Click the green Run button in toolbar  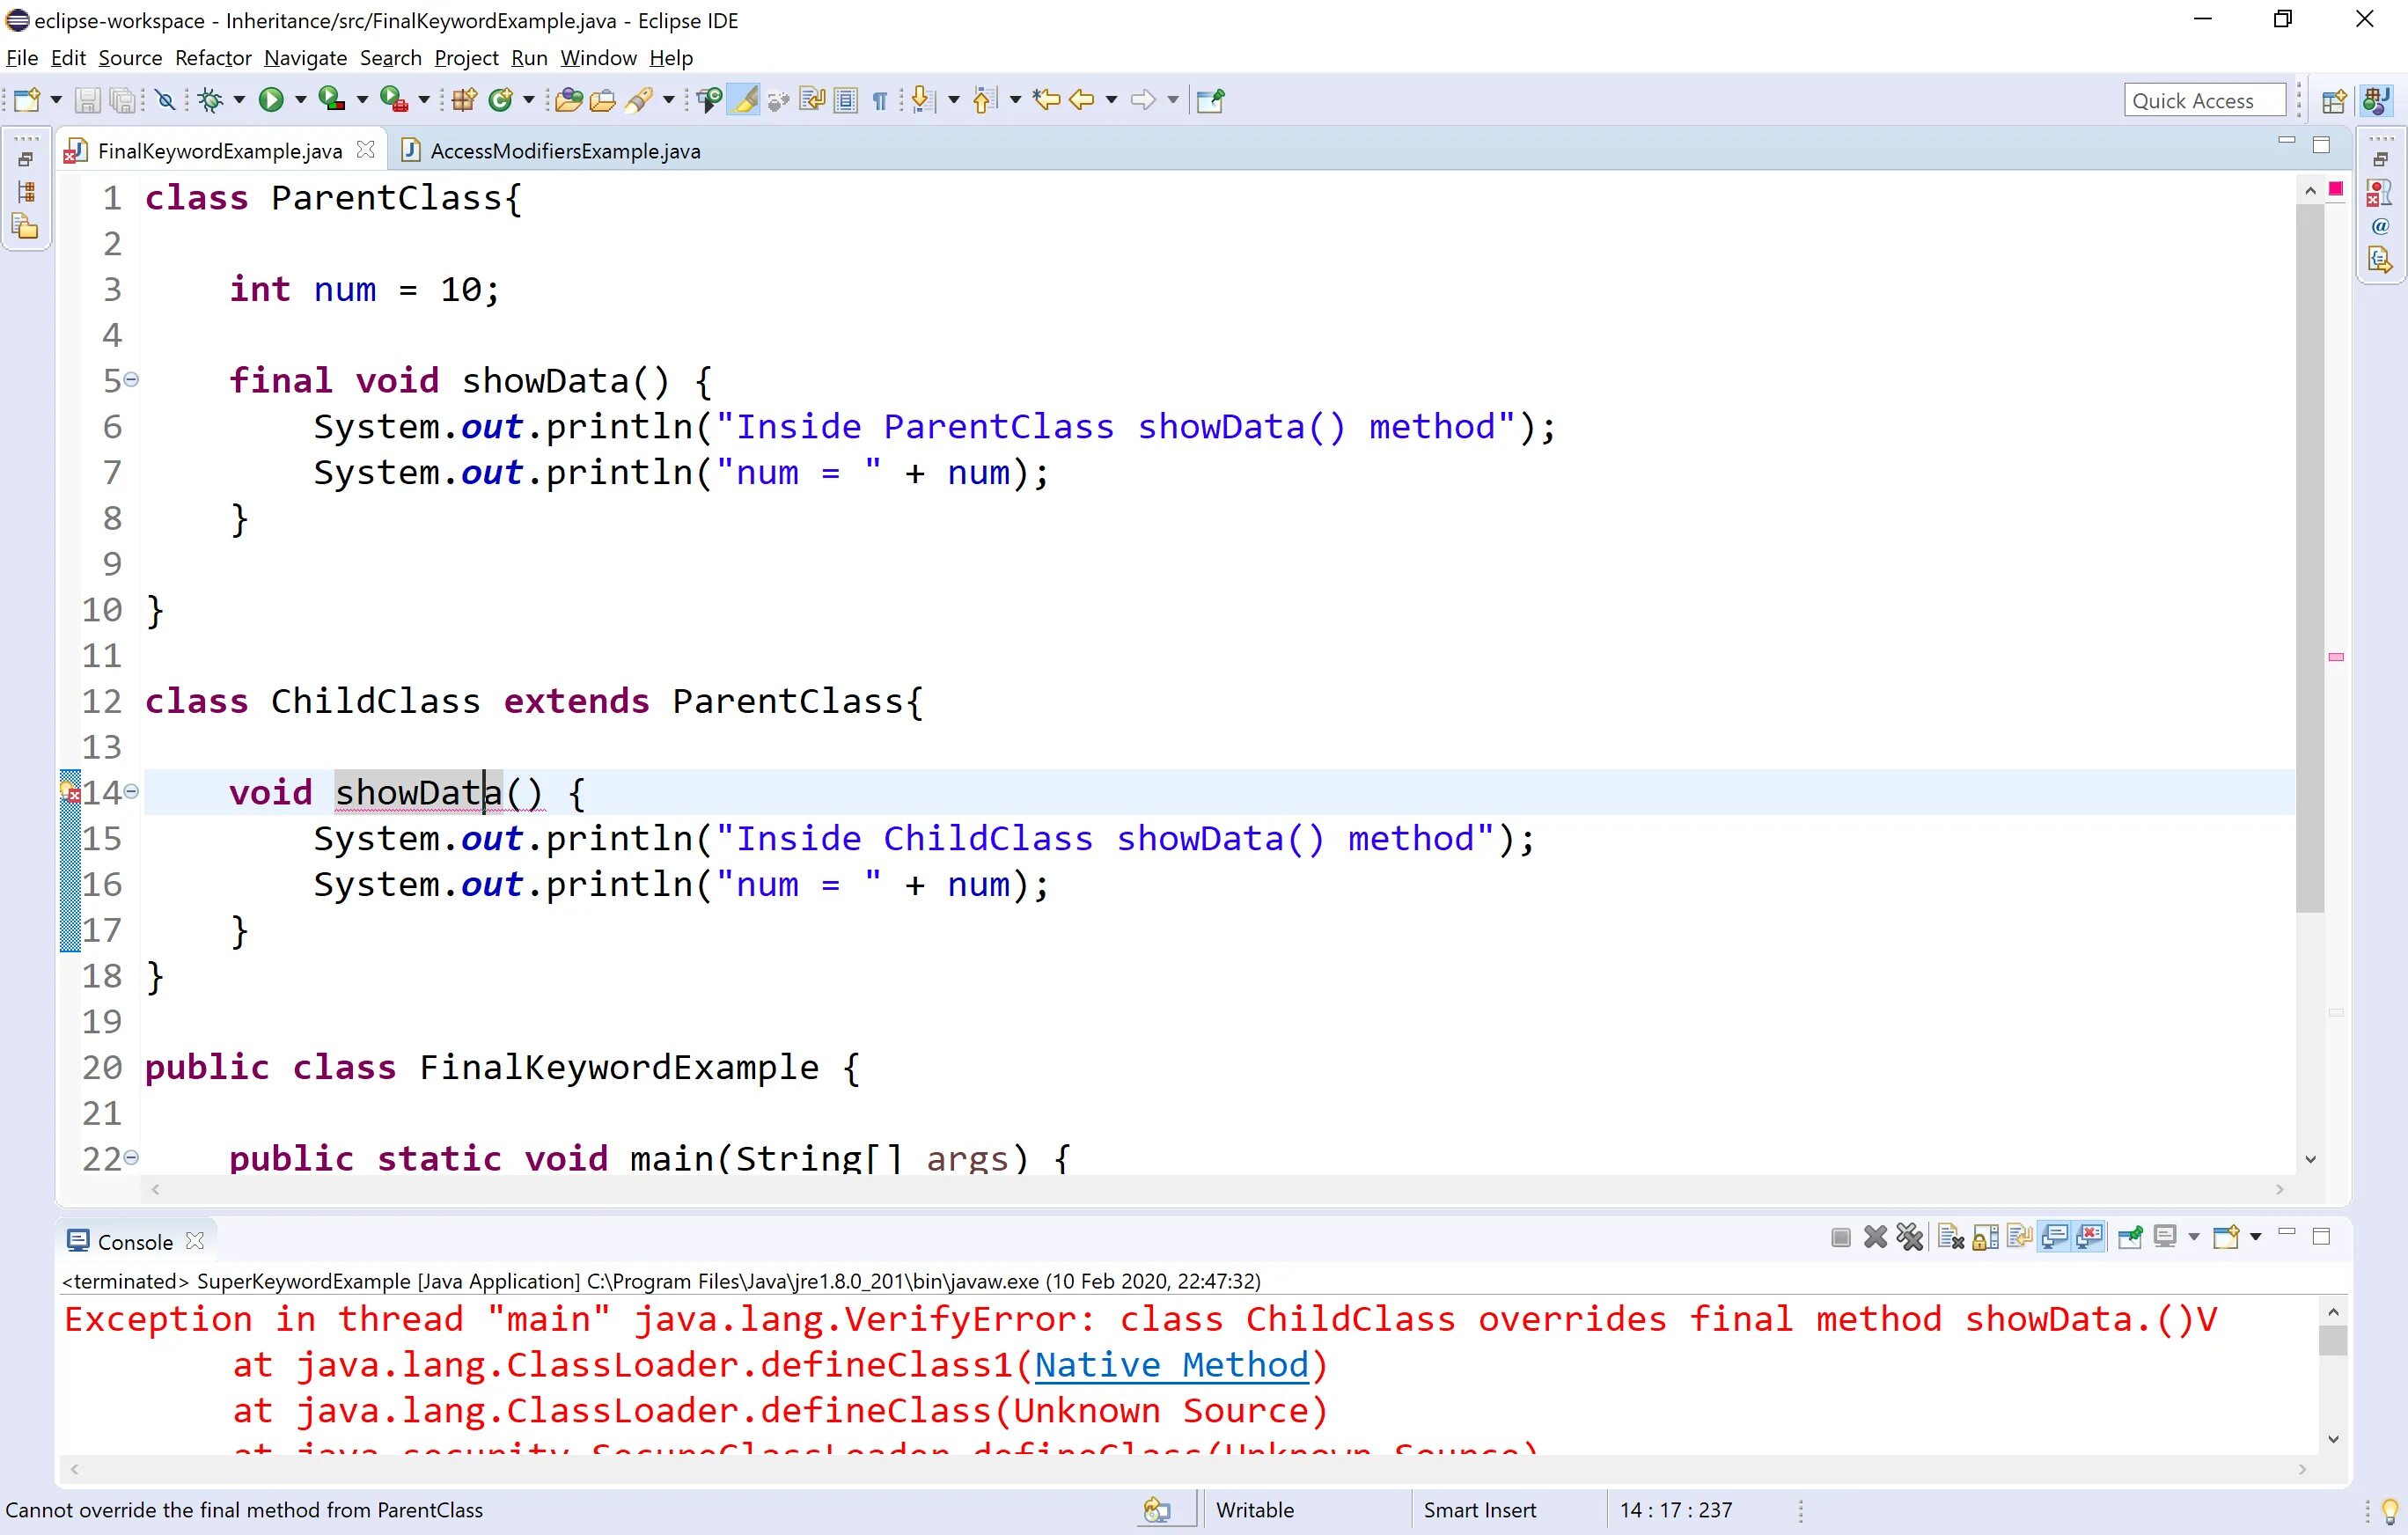(x=270, y=99)
